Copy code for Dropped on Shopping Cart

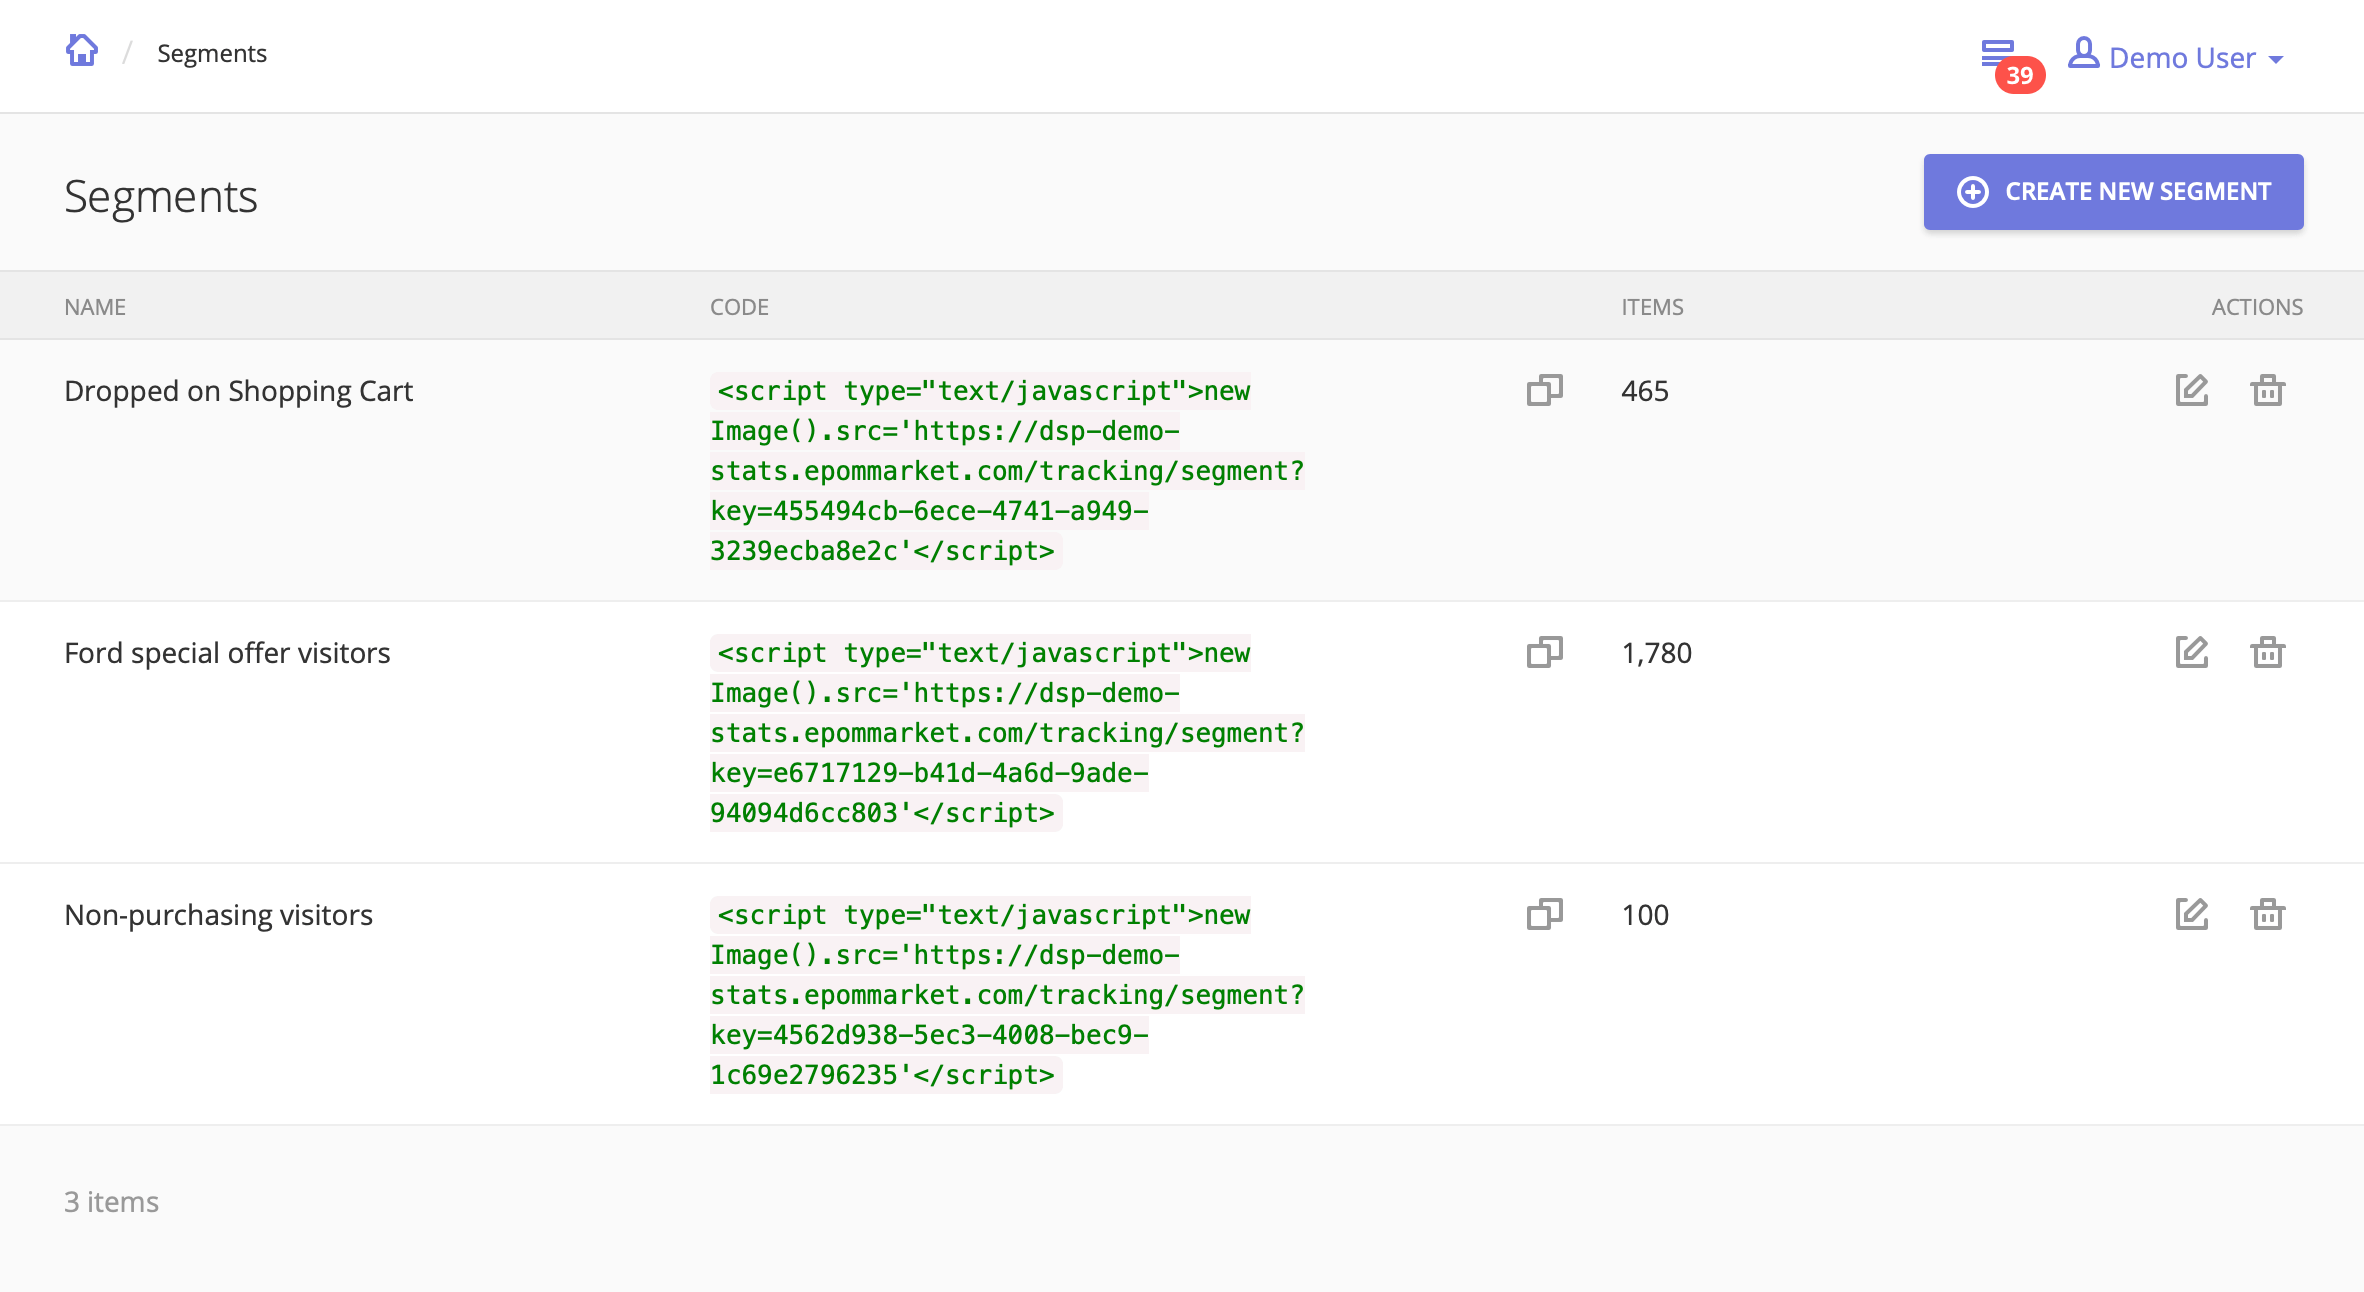pyautogui.click(x=1545, y=390)
